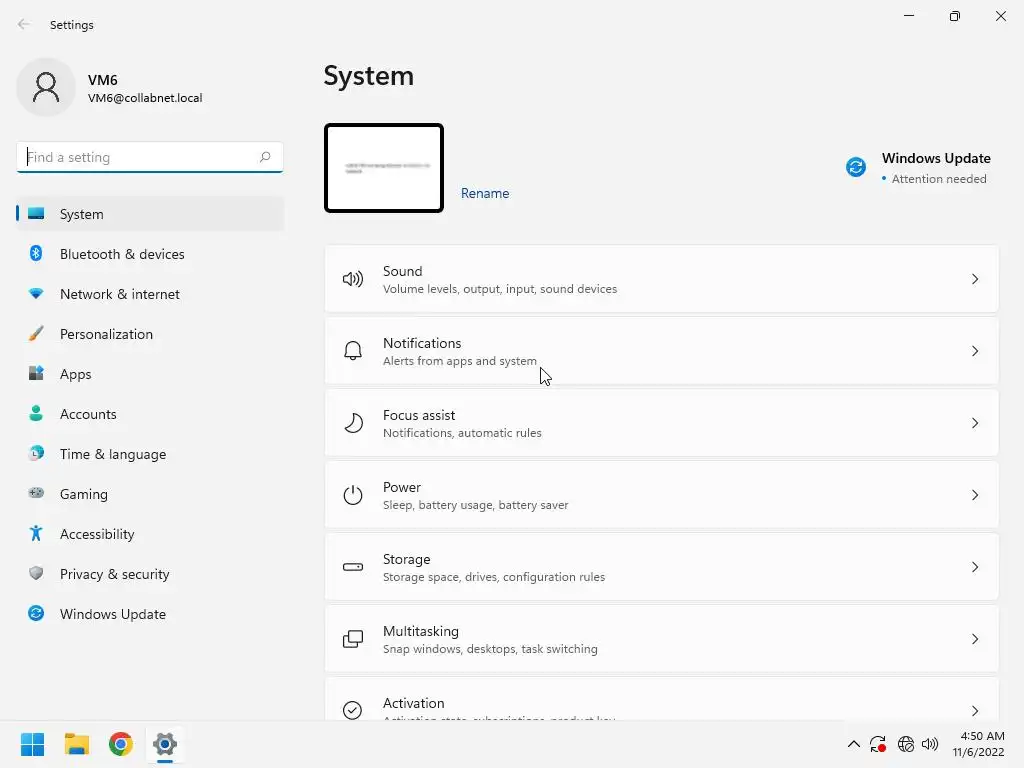
Task: Click the Bluetooth icon in sidebar
Action: point(36,253)
